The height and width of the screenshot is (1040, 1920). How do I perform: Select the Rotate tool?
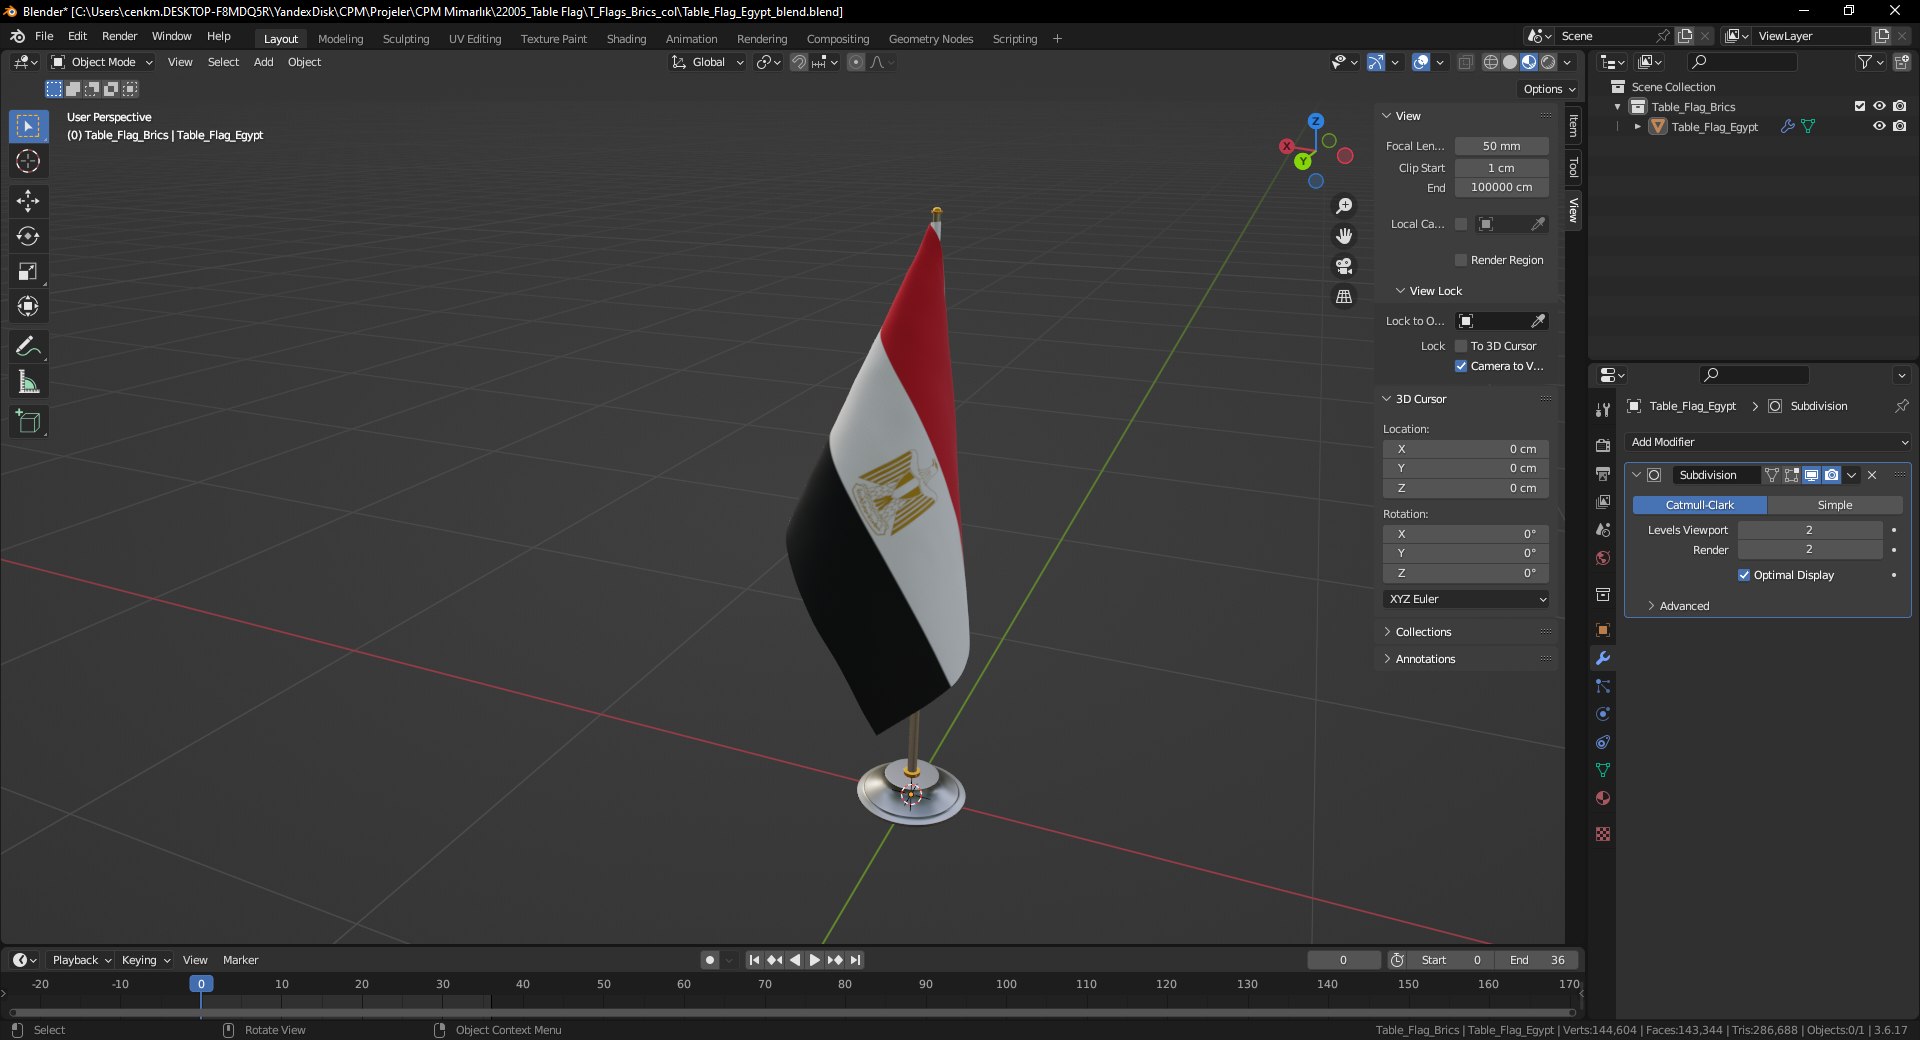(28, 236)
